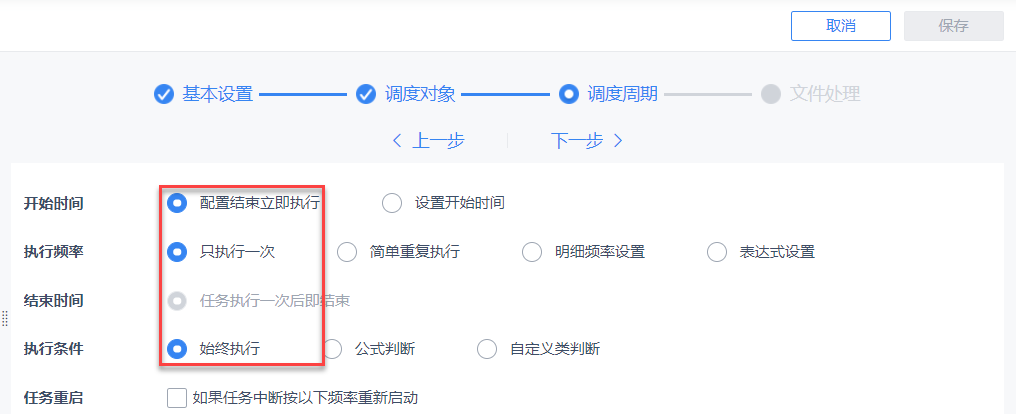Click the 文件处理 gray step circle icon
This screenshot has height=414, width=1016.
[x=770, y=94]
